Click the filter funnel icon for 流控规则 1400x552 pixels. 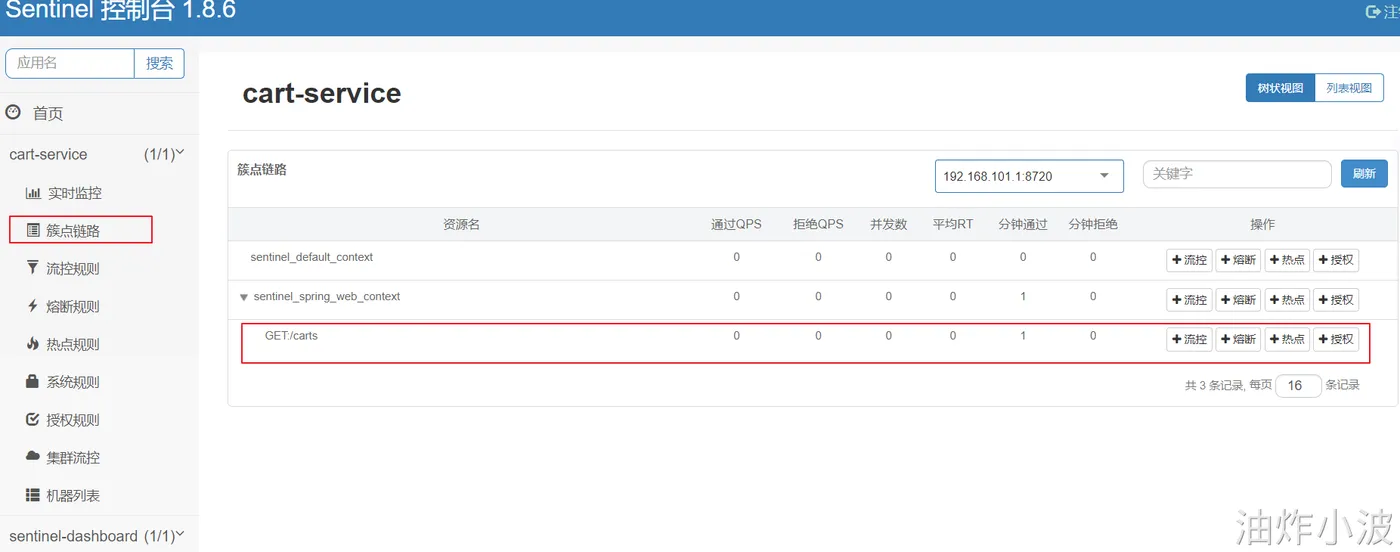coord(33,268)
